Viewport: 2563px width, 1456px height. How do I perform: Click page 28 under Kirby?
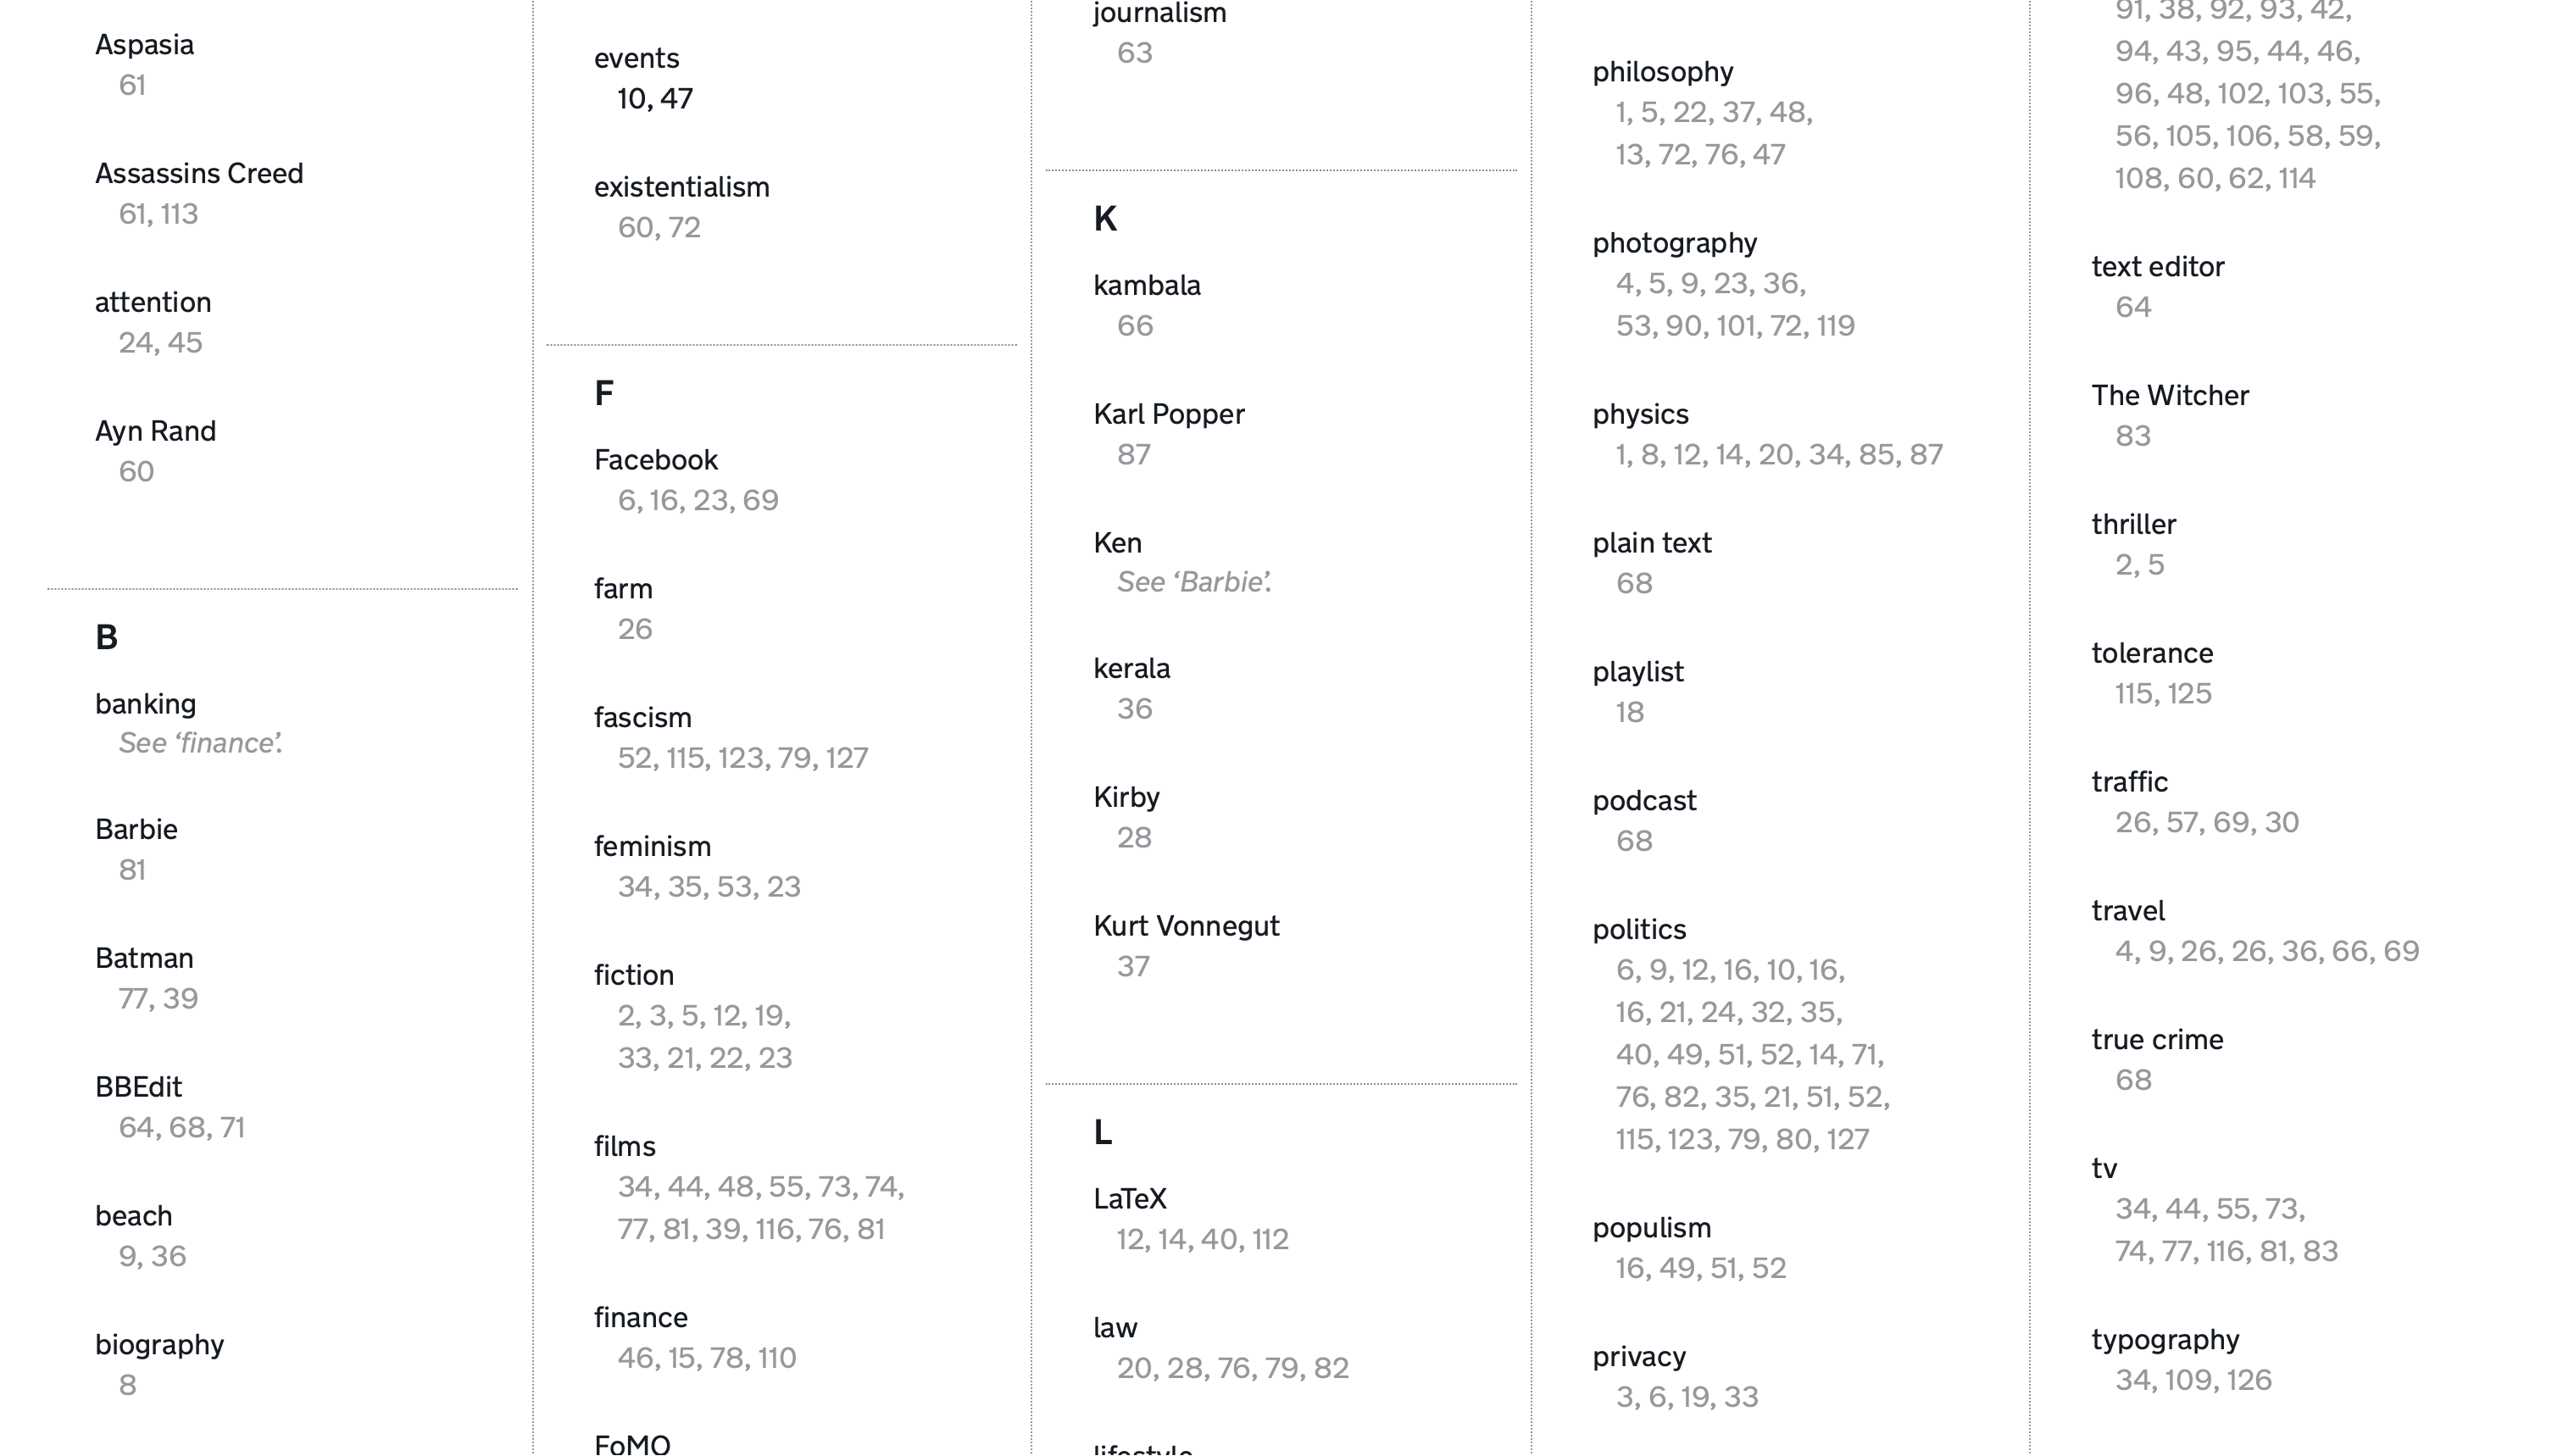[x=1133, y=838]
